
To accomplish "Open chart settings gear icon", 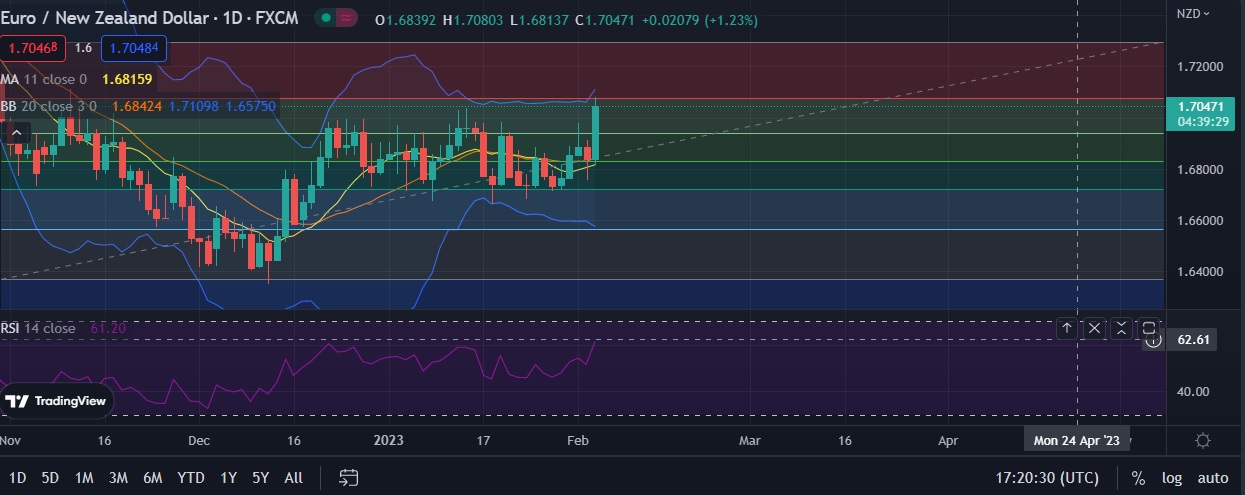I will pos(1203,441).
